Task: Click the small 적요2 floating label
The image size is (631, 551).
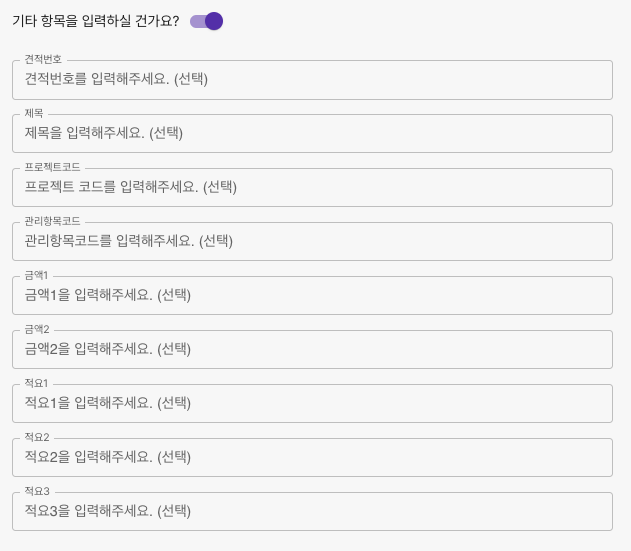Action: point(37,438)
